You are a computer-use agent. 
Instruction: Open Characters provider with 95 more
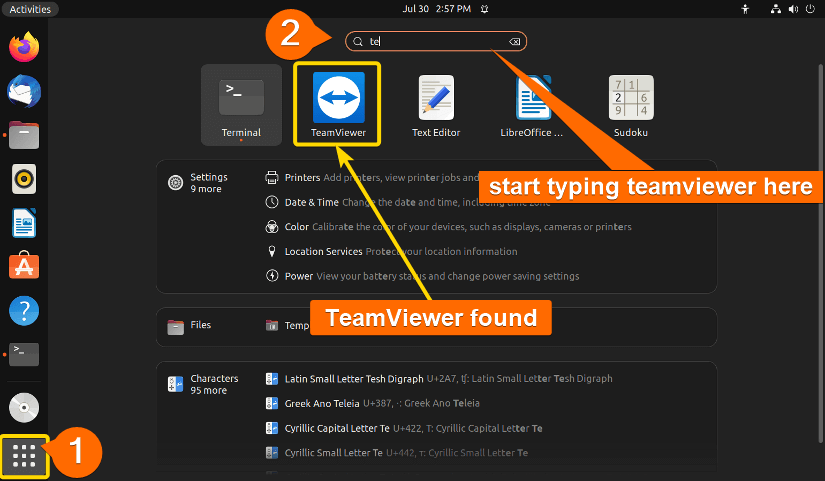click(x=203, y=385)
